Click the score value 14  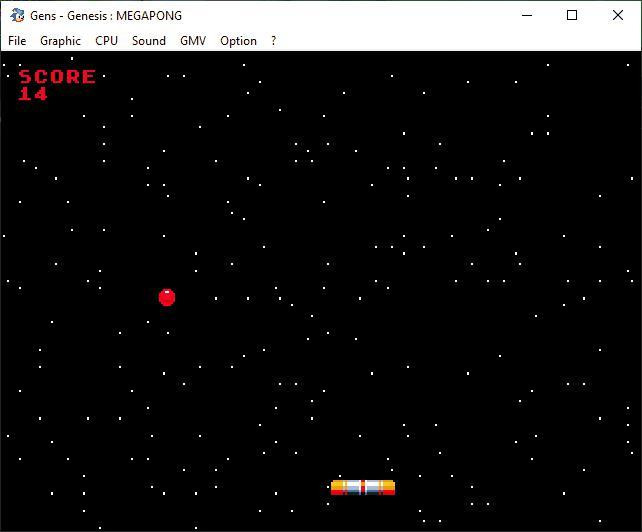coord(33,94)
